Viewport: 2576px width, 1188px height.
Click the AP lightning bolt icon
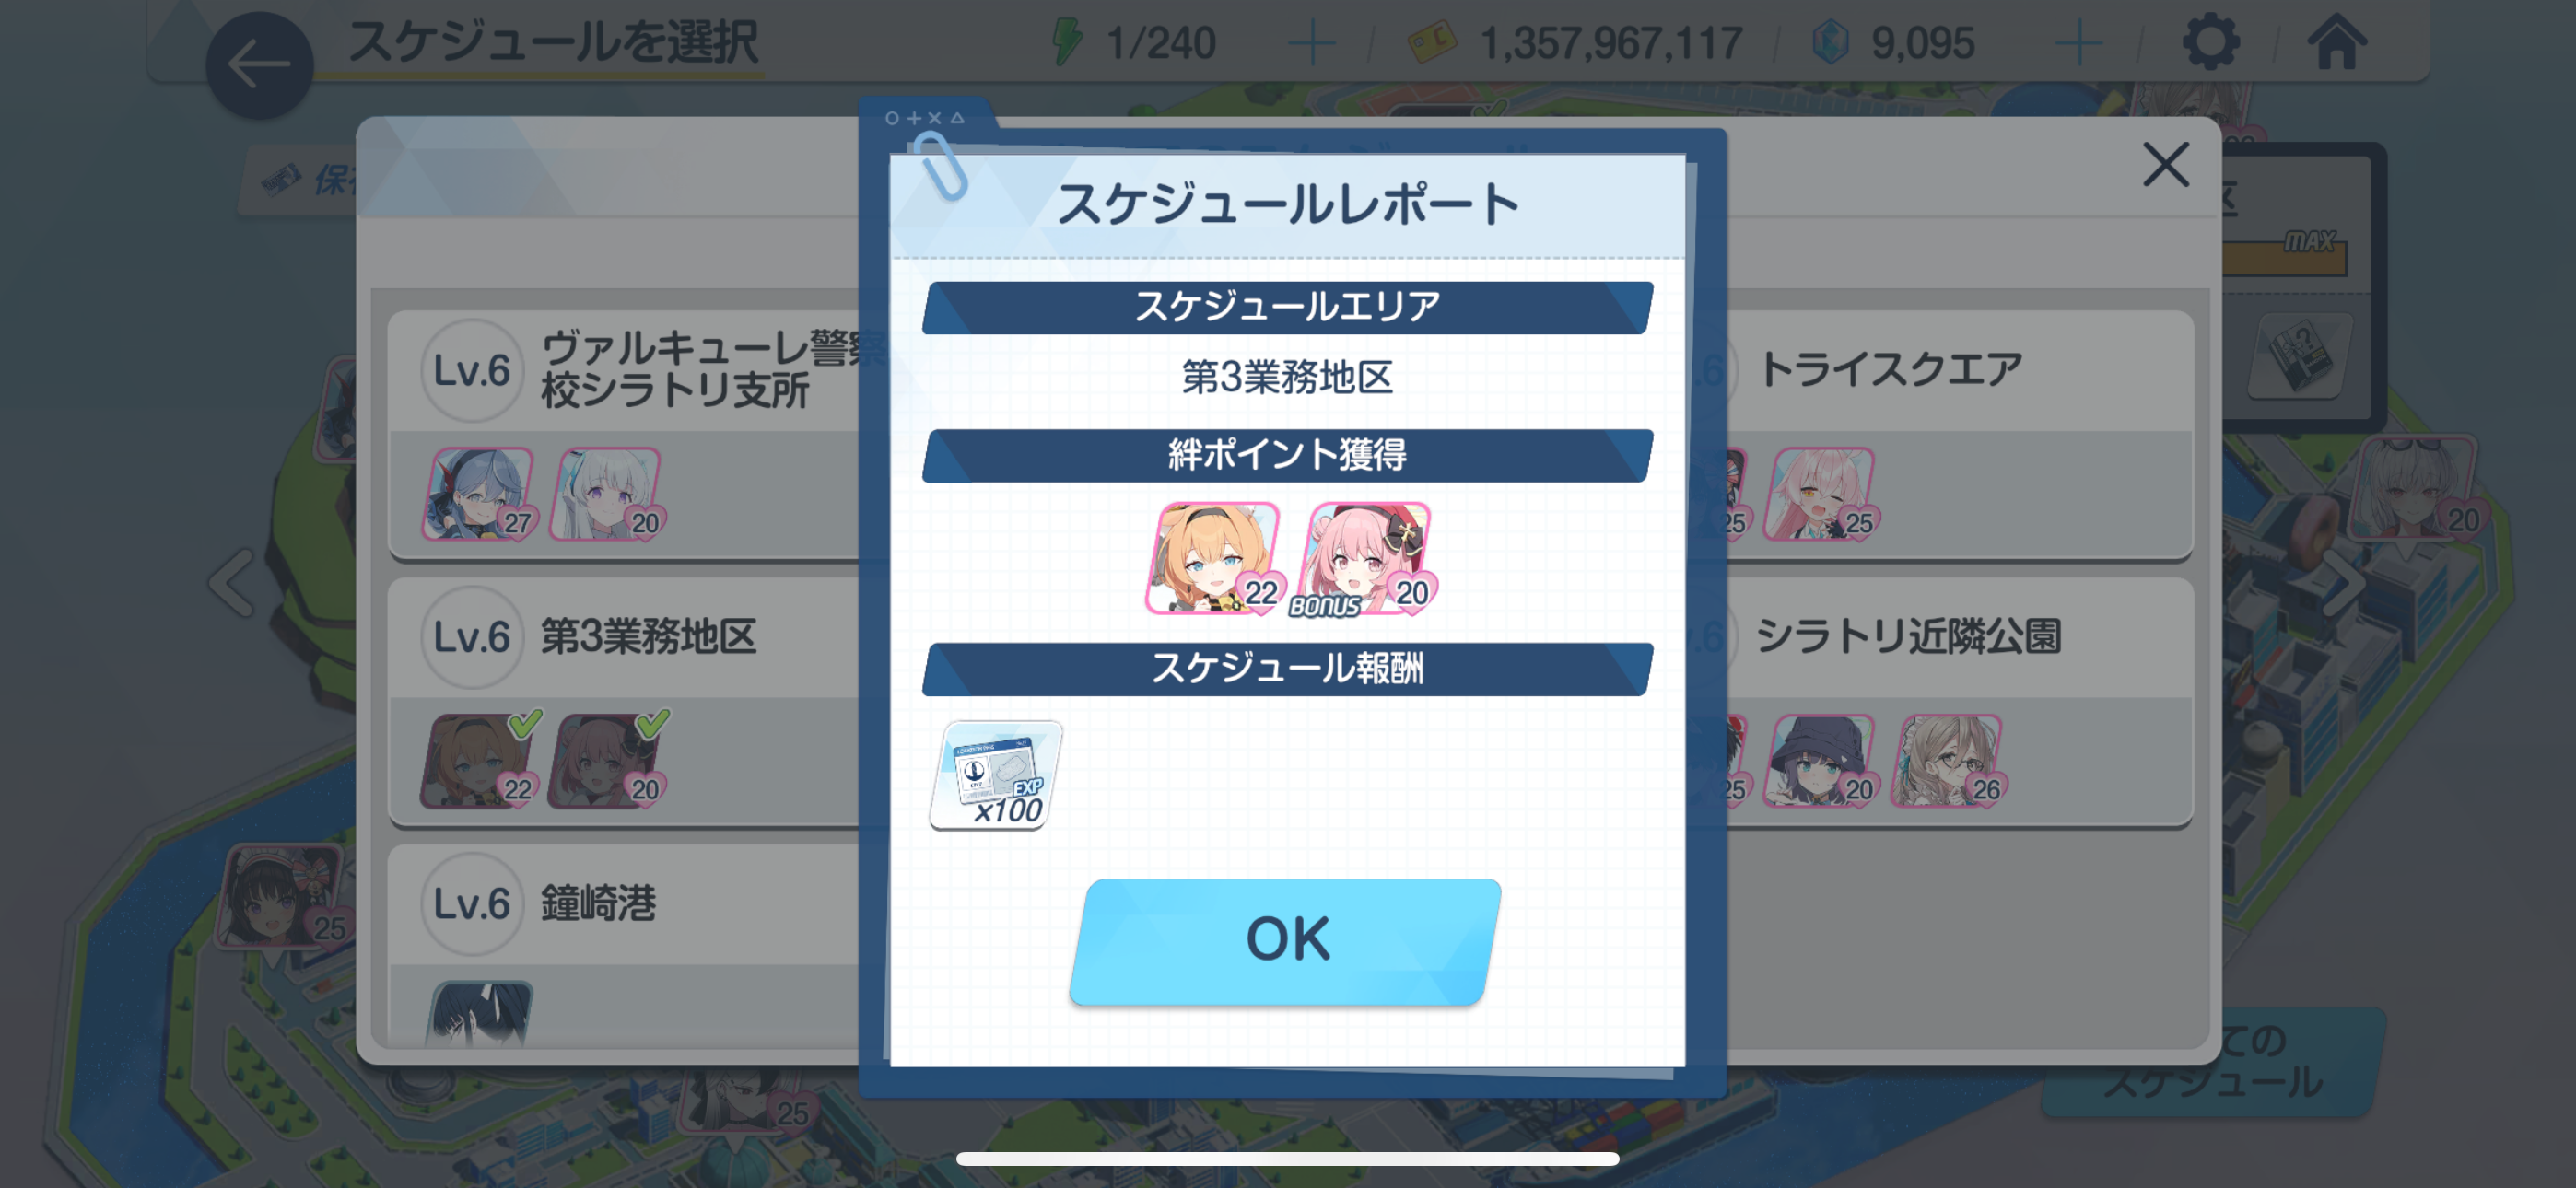[x=1067, y=42]
